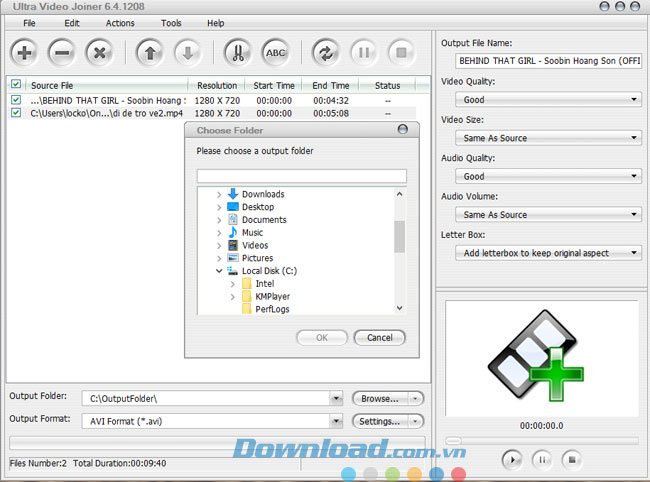Move the selected file up with arrow icon
This screenshot has height=482, width=650.
(150, 53)
